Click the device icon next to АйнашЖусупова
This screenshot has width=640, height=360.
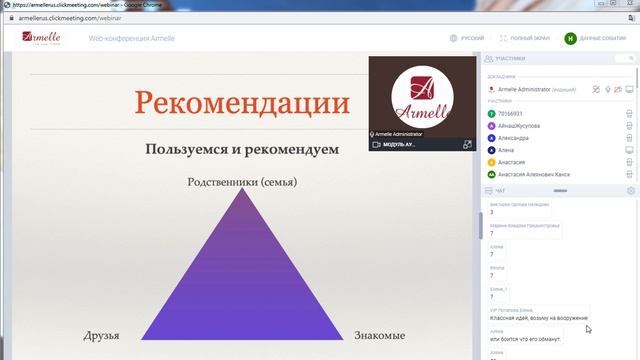coord(629,126)
